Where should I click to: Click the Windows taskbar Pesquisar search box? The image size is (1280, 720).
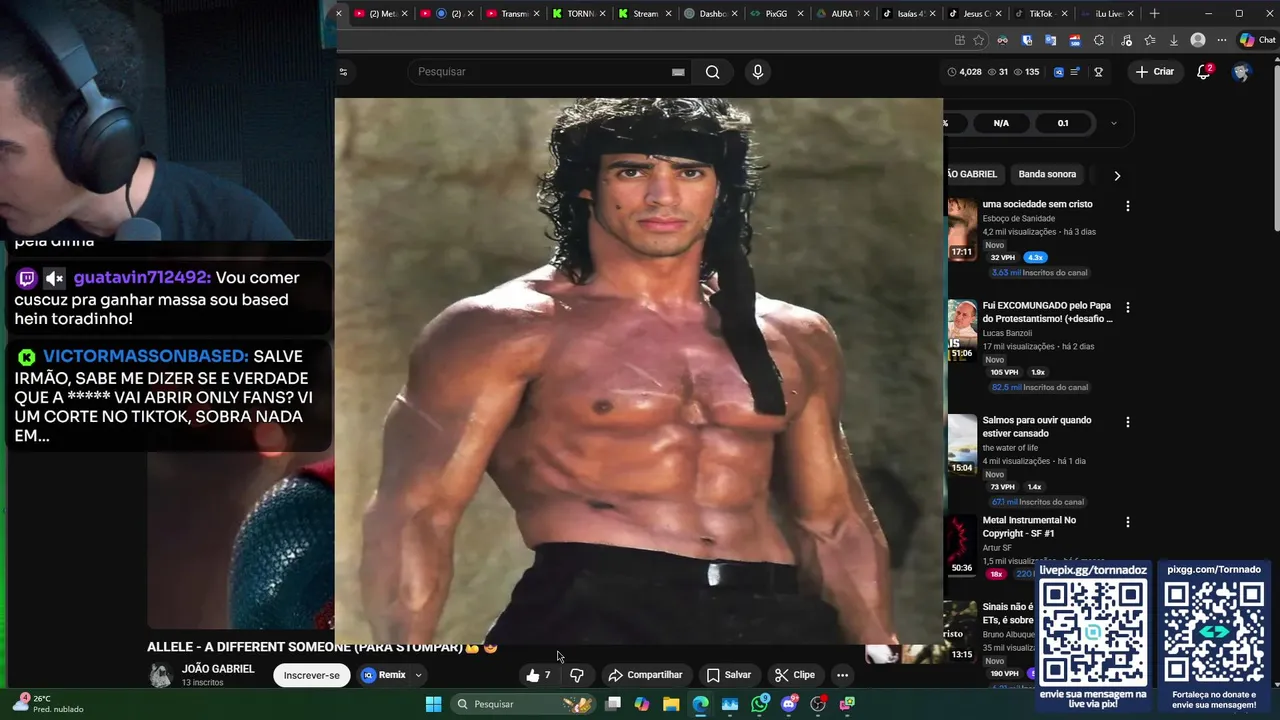(523, 704)
